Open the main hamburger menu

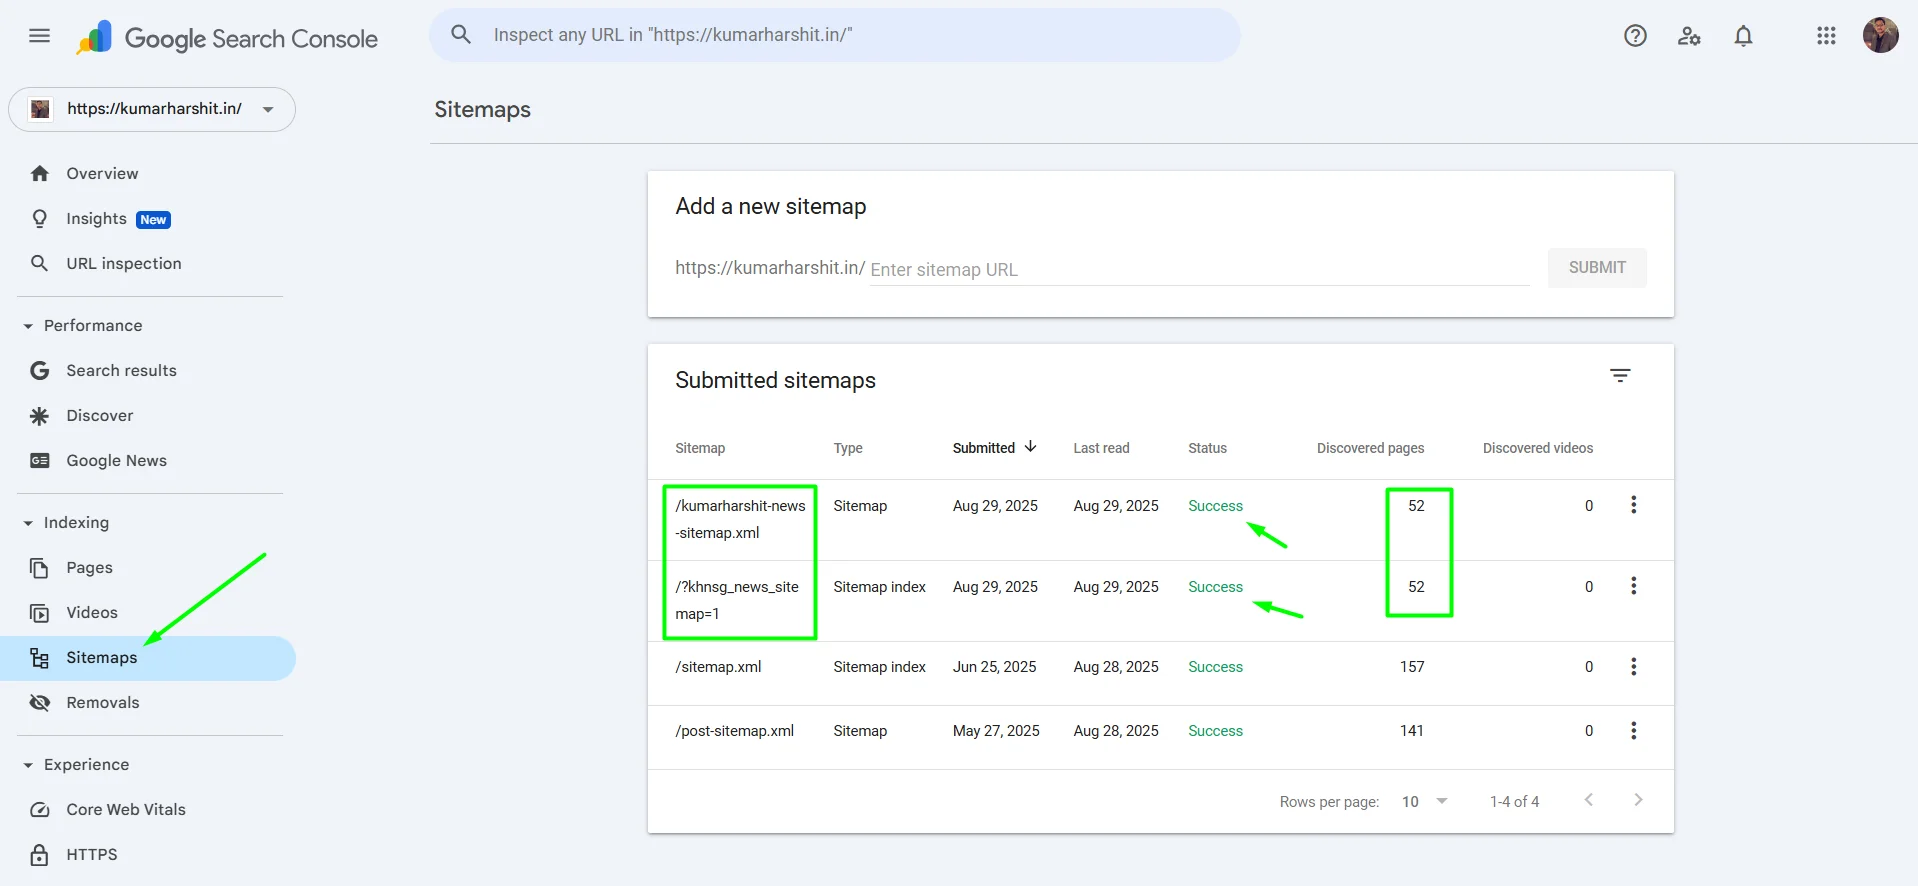[x=40, y=36]
